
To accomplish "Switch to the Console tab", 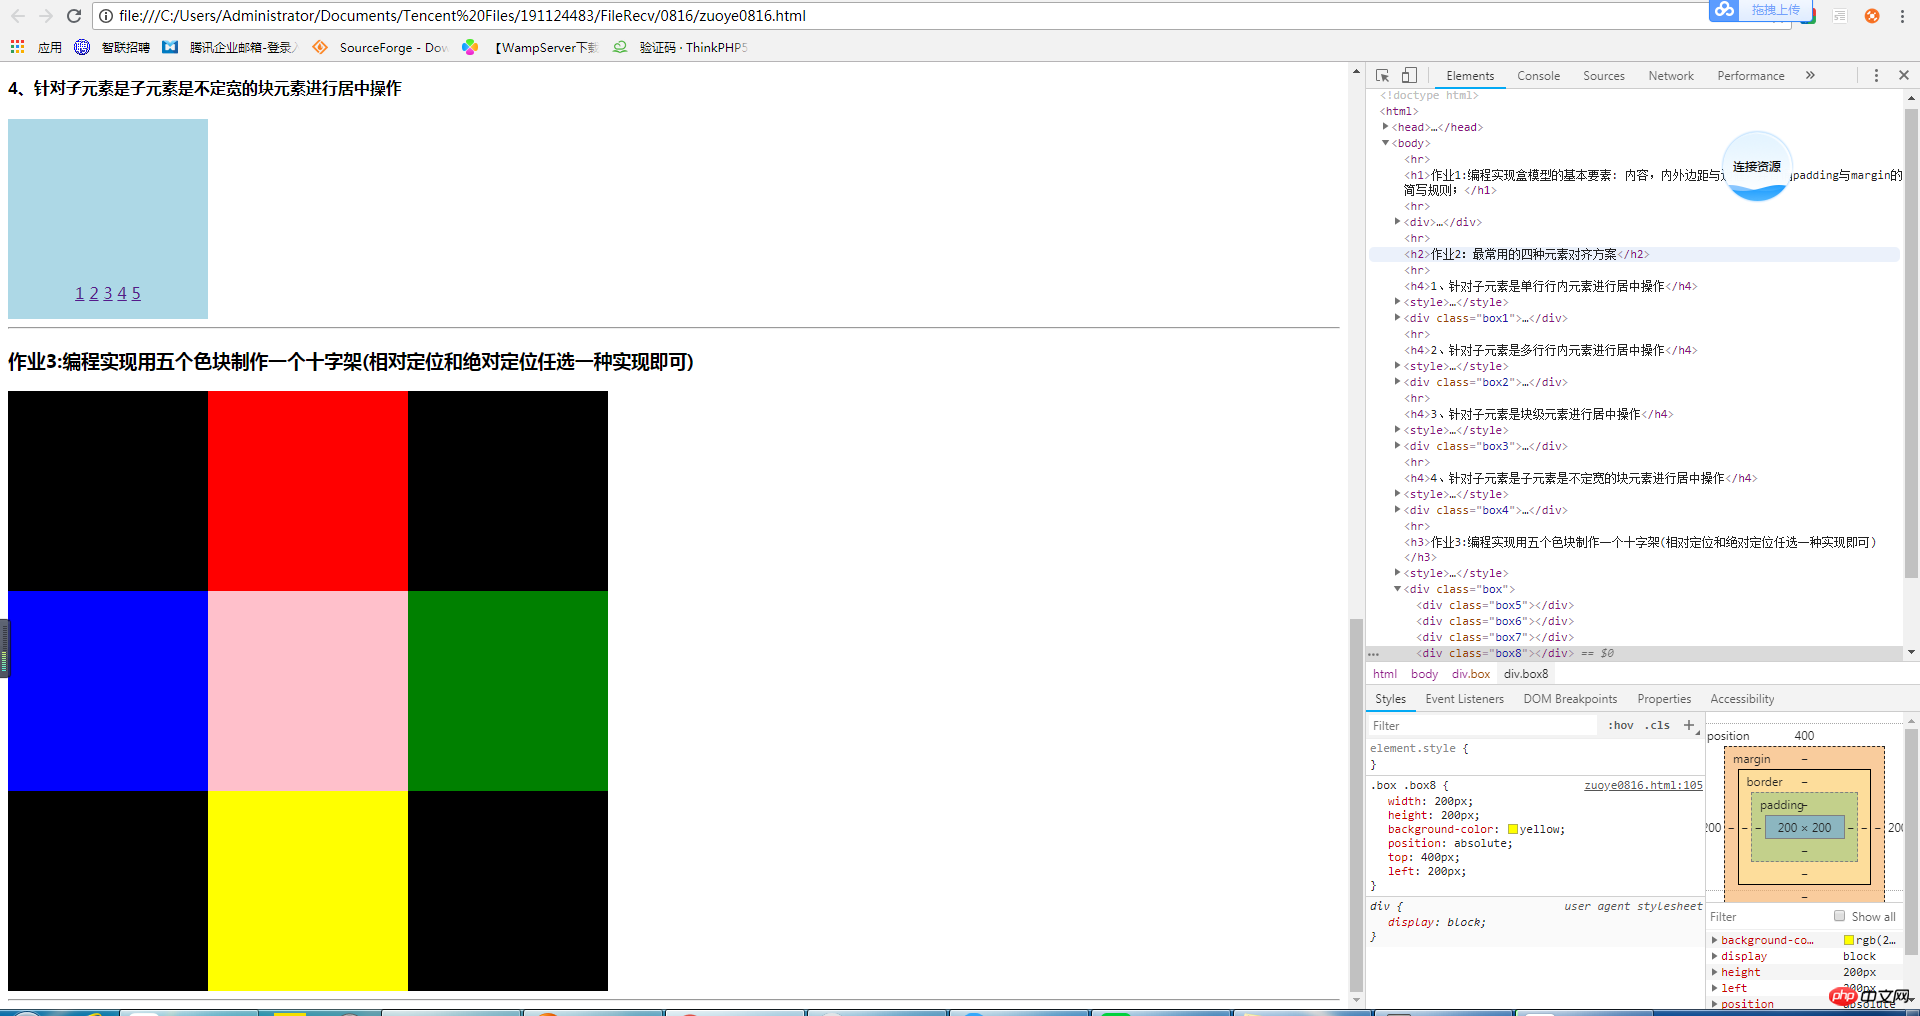I will [x=1538, y=76].
